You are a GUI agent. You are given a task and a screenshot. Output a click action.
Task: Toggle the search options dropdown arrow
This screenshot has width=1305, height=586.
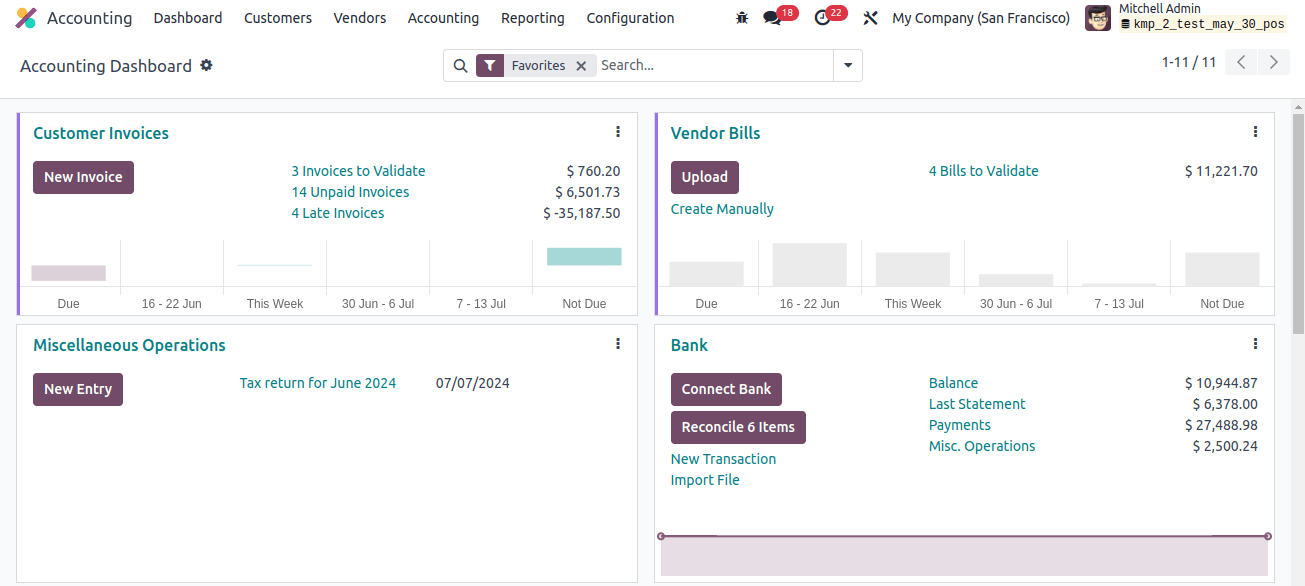click(x=848, y=66)
